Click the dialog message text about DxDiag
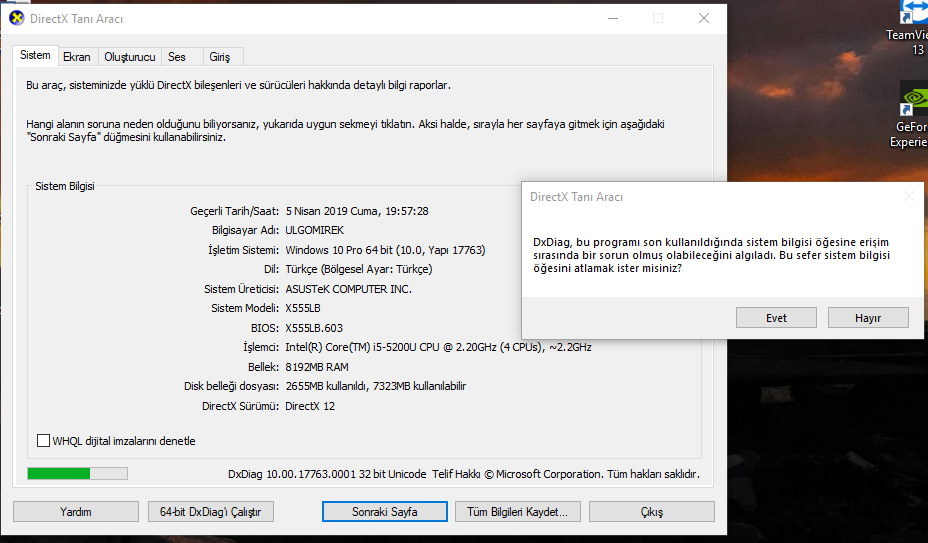This screenshot has width=928, height=543. [711, 255]
